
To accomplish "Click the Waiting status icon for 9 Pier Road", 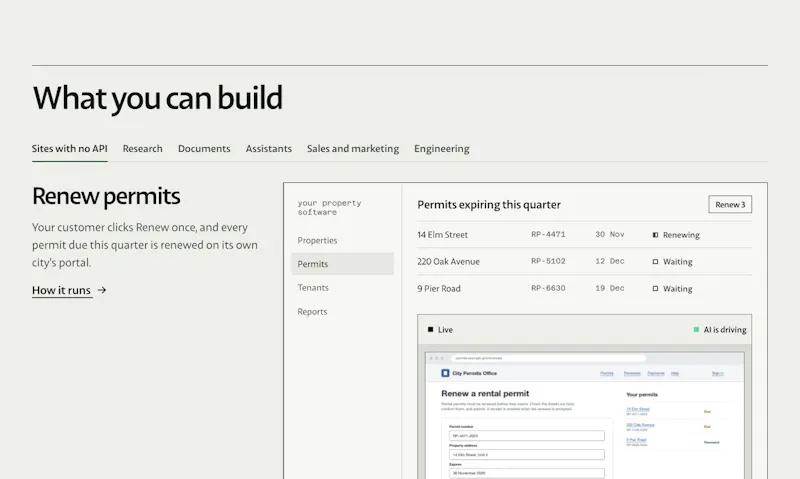I will click(655, 289).
